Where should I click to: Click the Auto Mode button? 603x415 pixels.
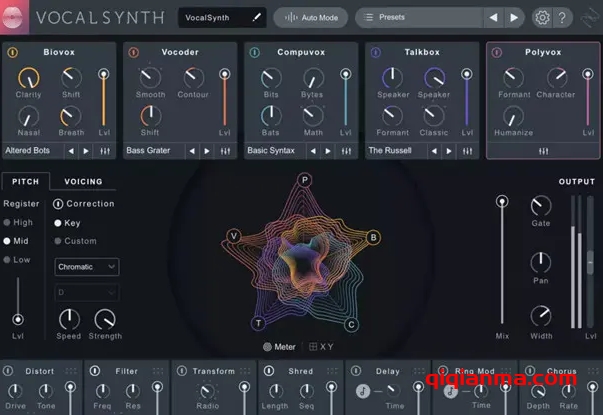(x=310, y=17)
